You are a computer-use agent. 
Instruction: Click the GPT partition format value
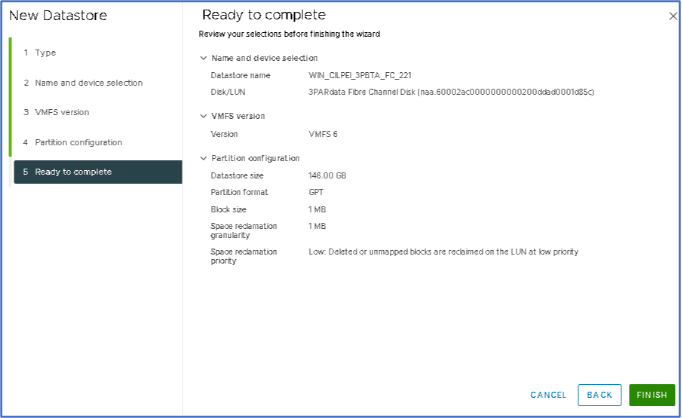(318, 191)
